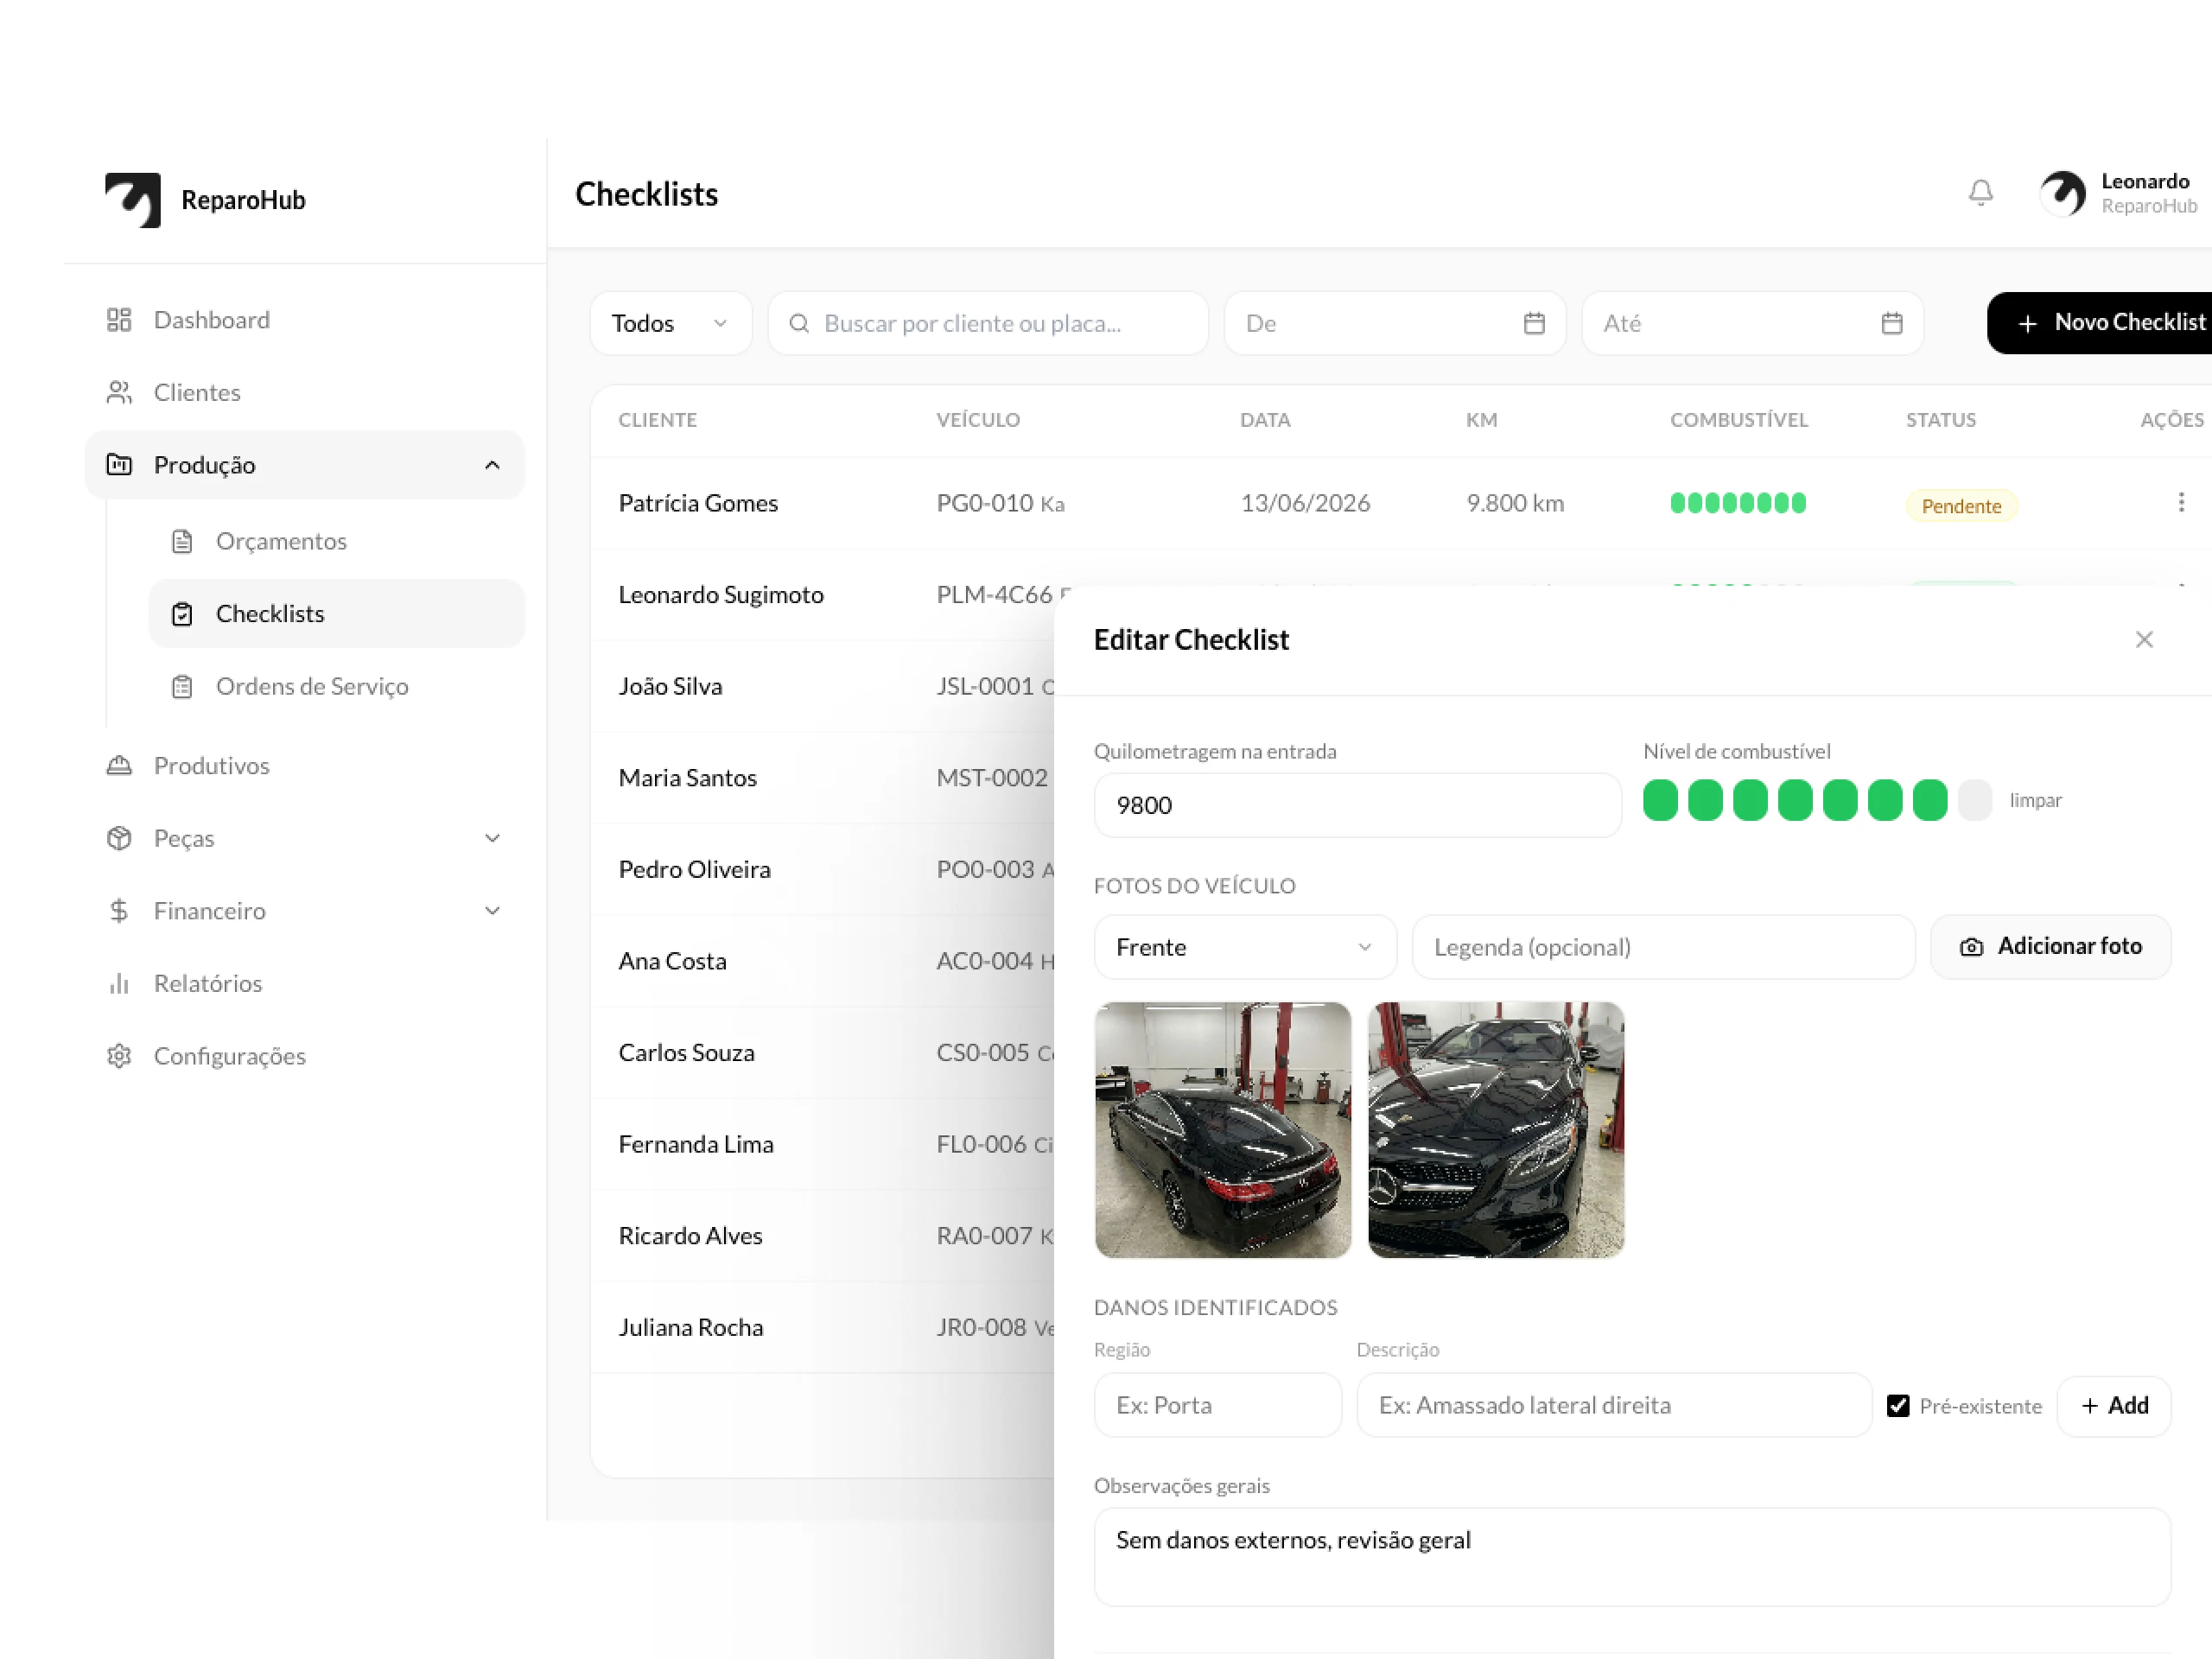Click the De date input field
2212x1659 pixels.
(x=1395, y=323)
